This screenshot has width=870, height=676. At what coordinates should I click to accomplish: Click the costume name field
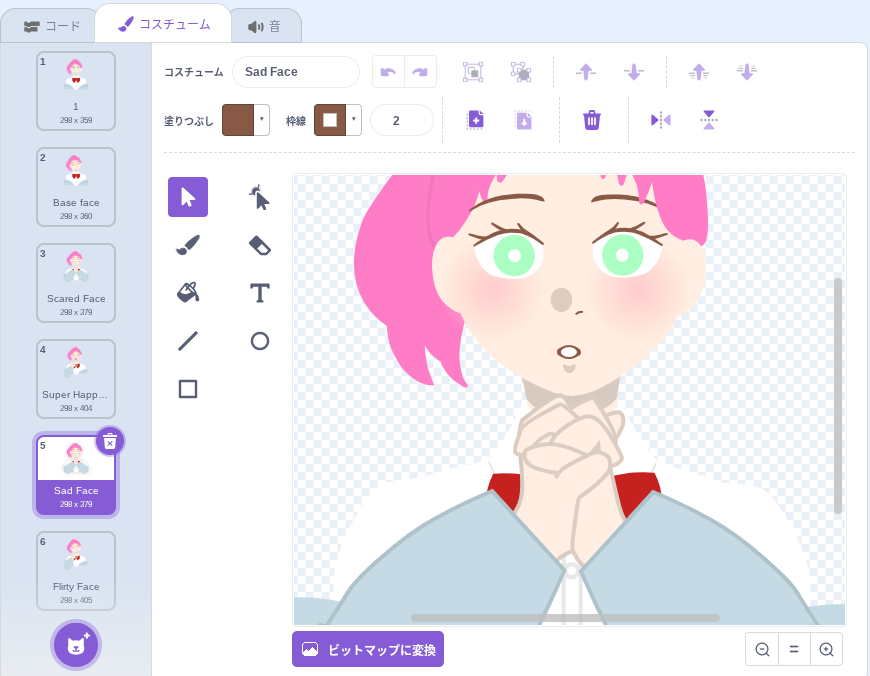pyautogui.click(x=296, y=72)
